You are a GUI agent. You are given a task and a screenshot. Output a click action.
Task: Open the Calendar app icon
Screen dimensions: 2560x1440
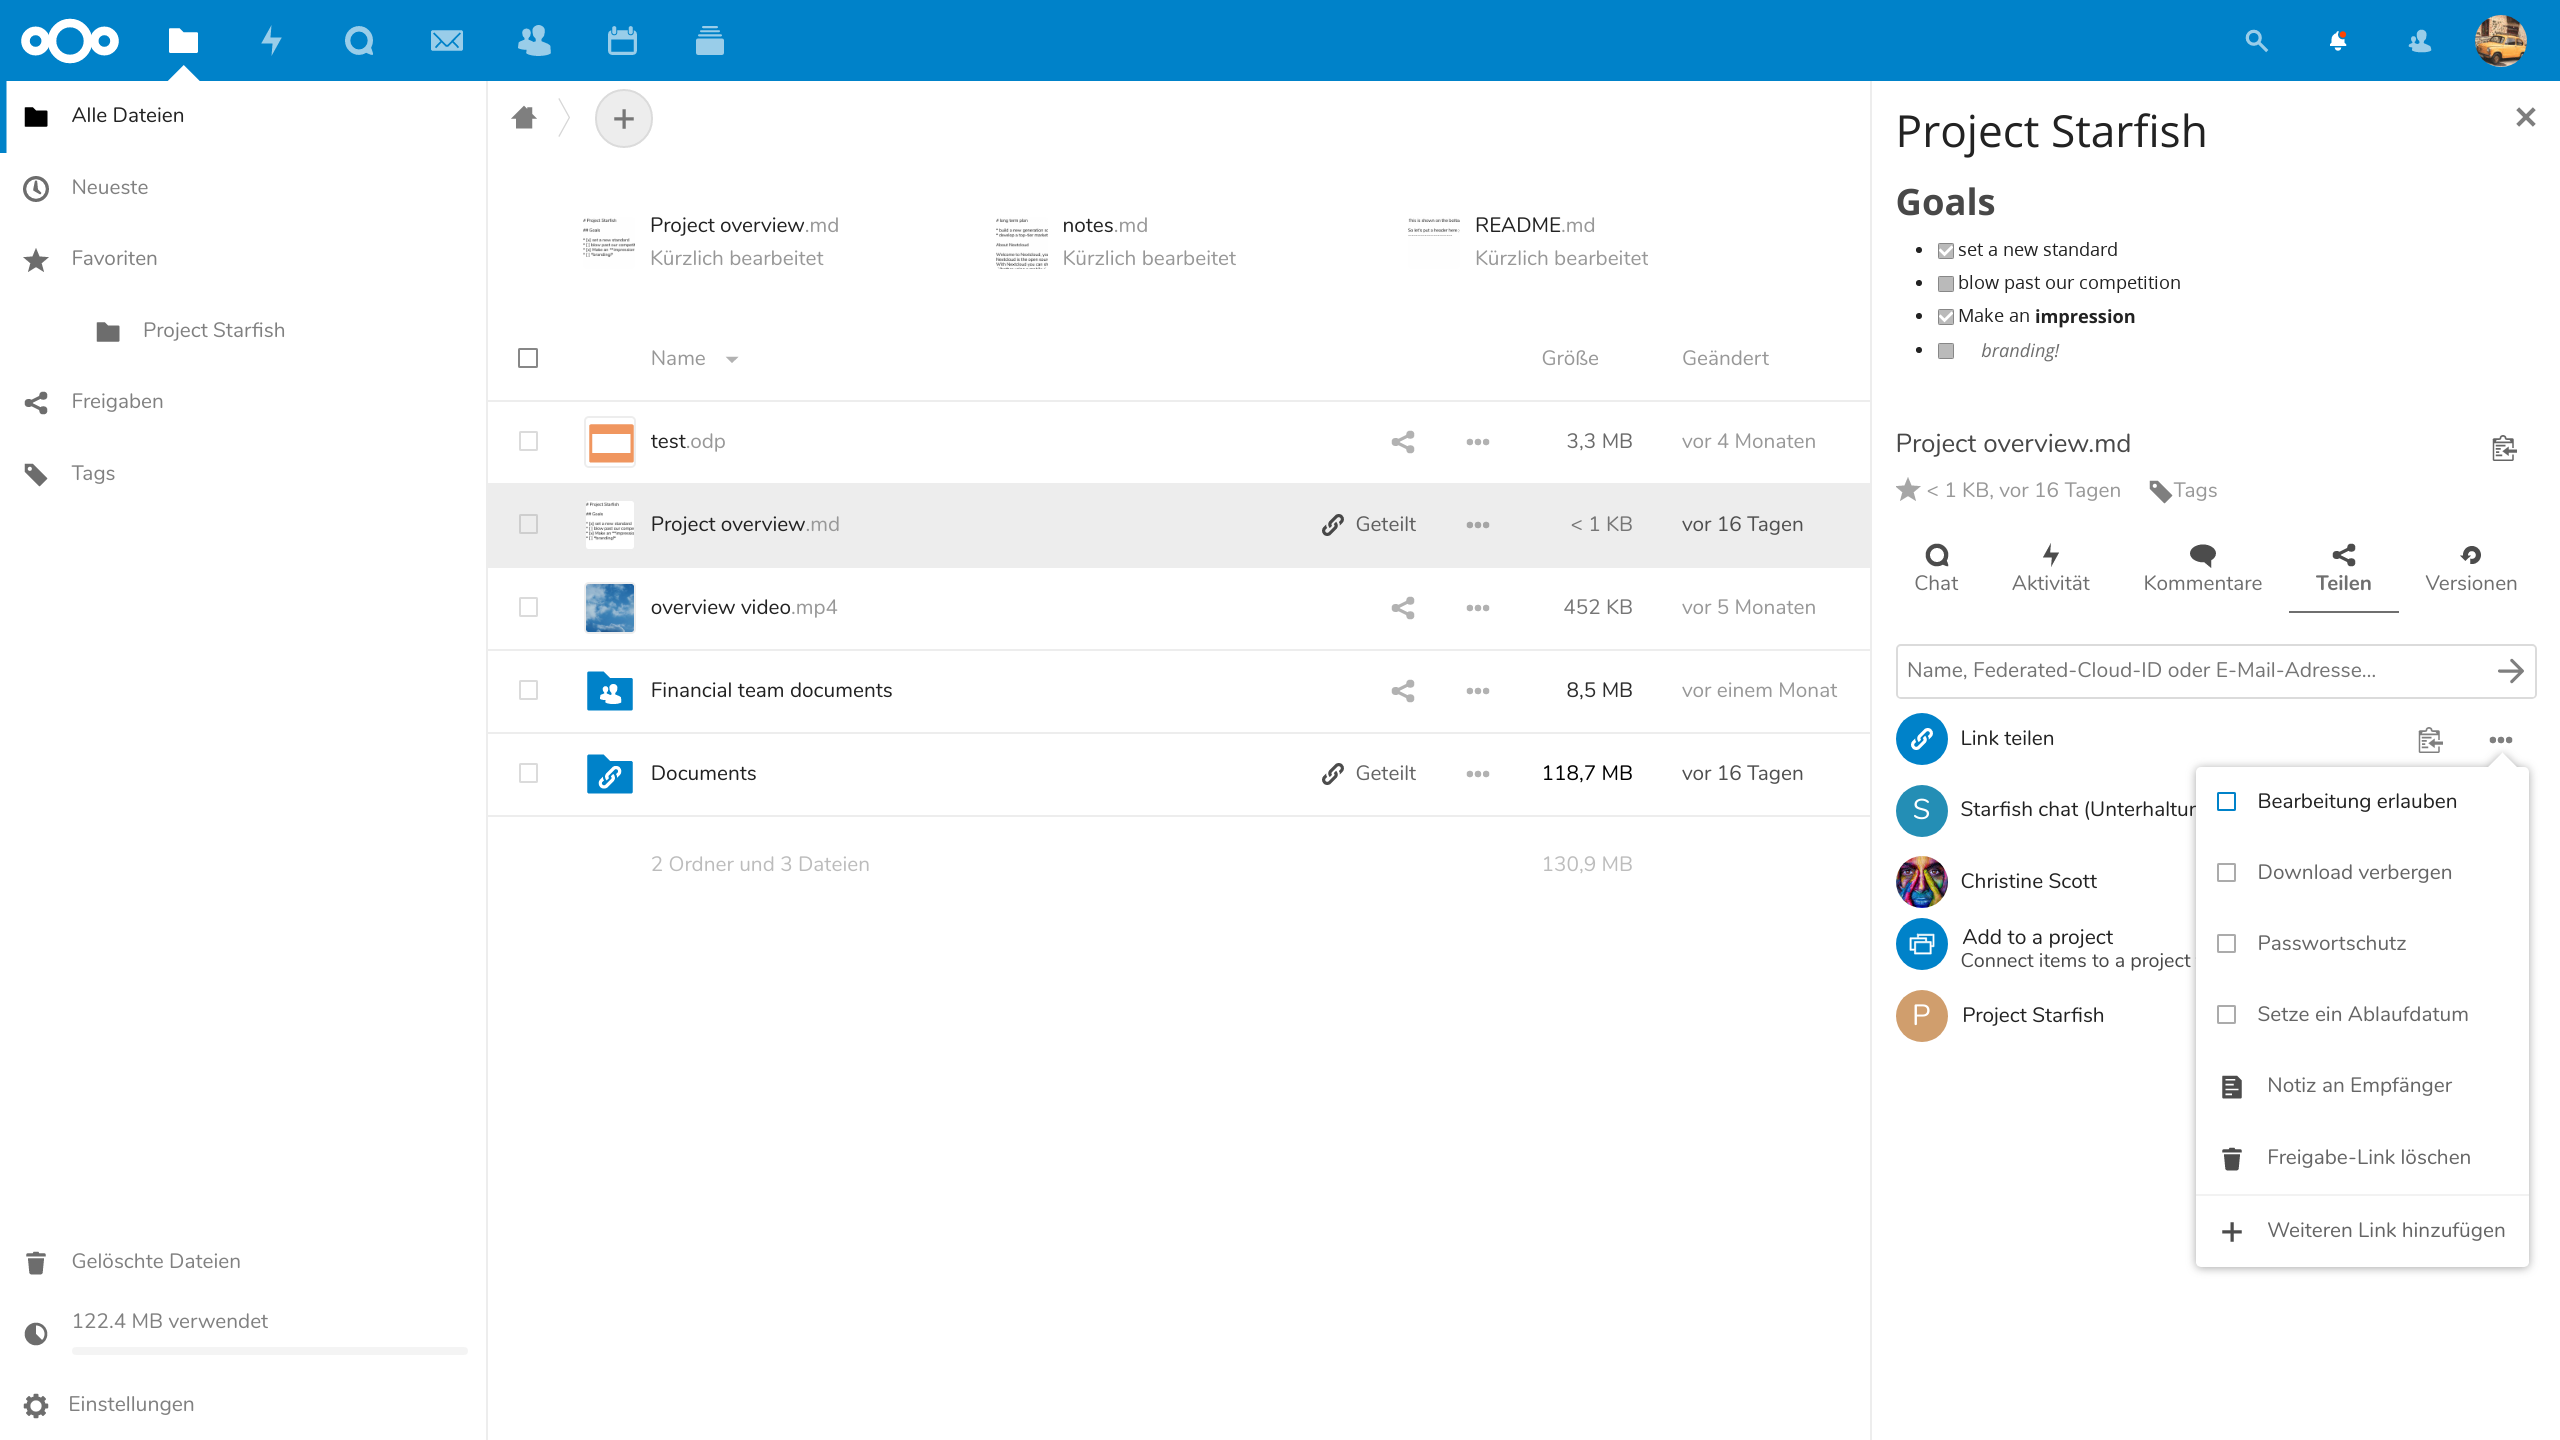click(x=622, y=41)
